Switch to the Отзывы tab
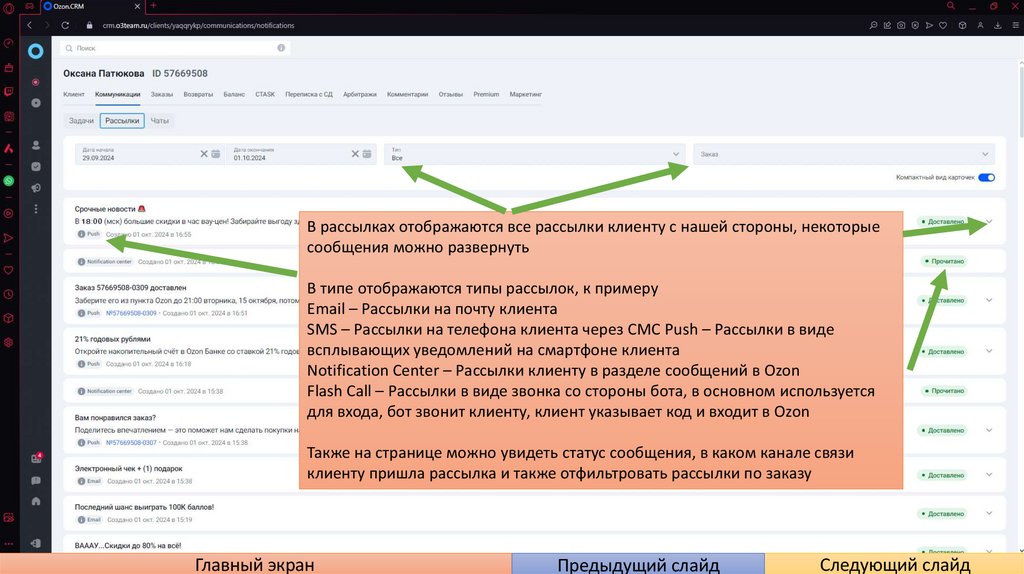This screenshot has height=574, width=1024. pyautogui.click(x=451, y=94)
